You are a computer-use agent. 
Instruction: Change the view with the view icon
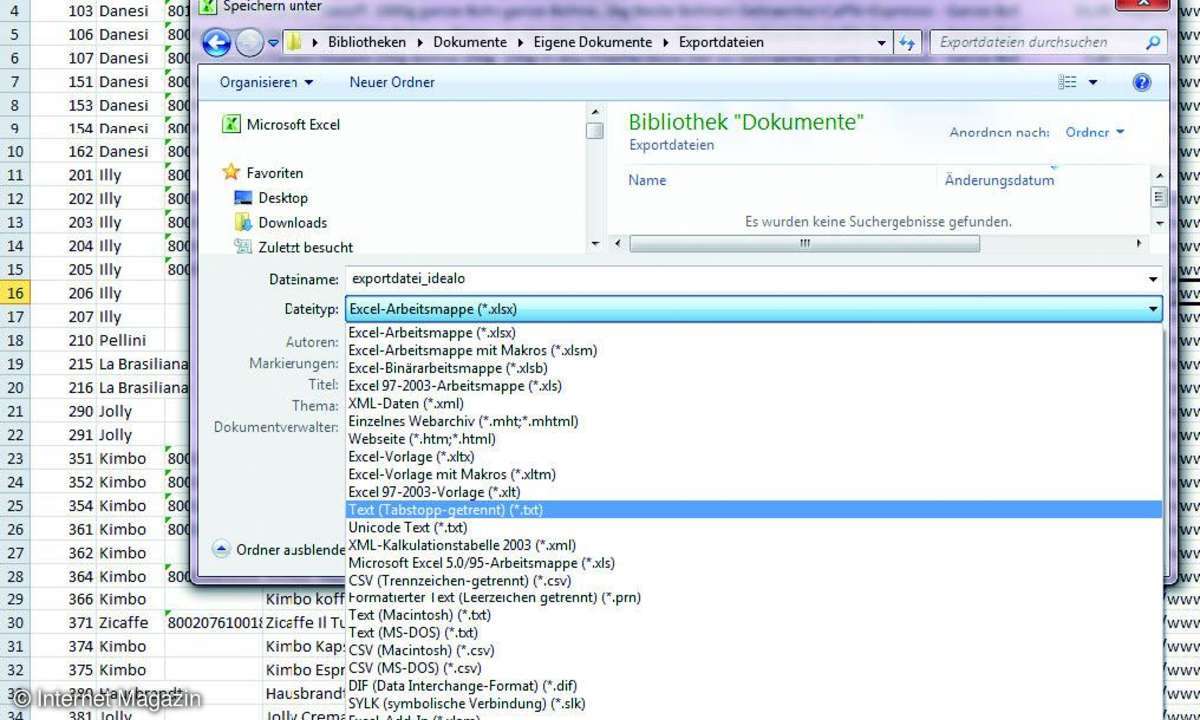tap(1069, 82)
